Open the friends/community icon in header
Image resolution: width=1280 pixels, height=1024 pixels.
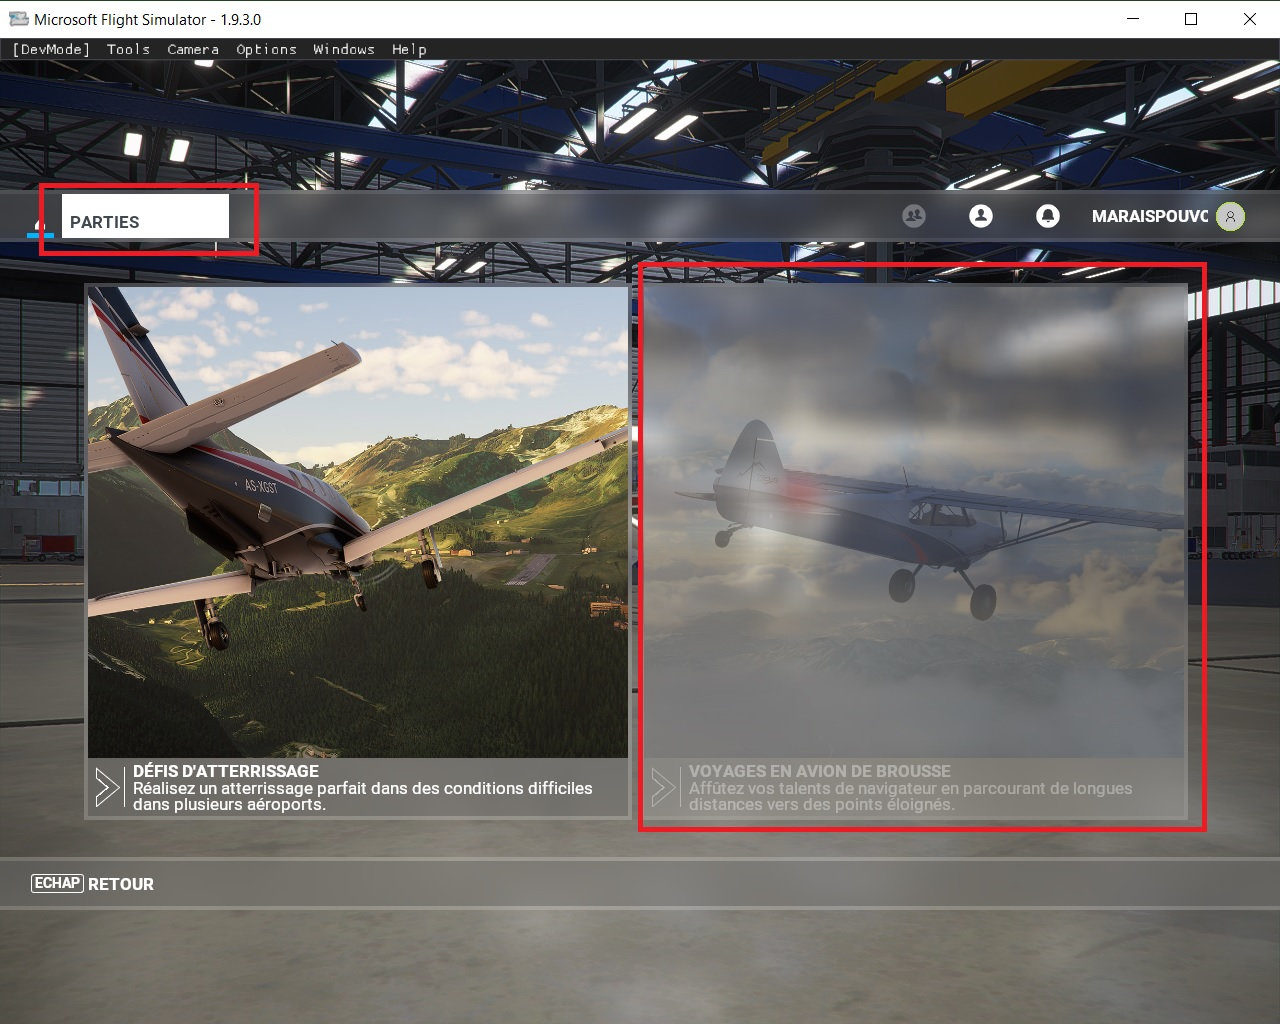tap(913, 216)
